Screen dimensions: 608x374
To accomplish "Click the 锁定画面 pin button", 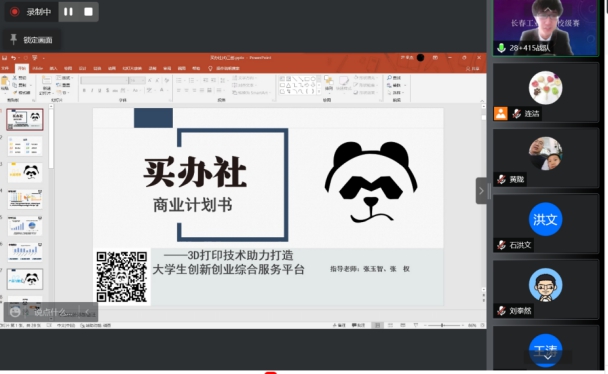I will tap(31, 40).
